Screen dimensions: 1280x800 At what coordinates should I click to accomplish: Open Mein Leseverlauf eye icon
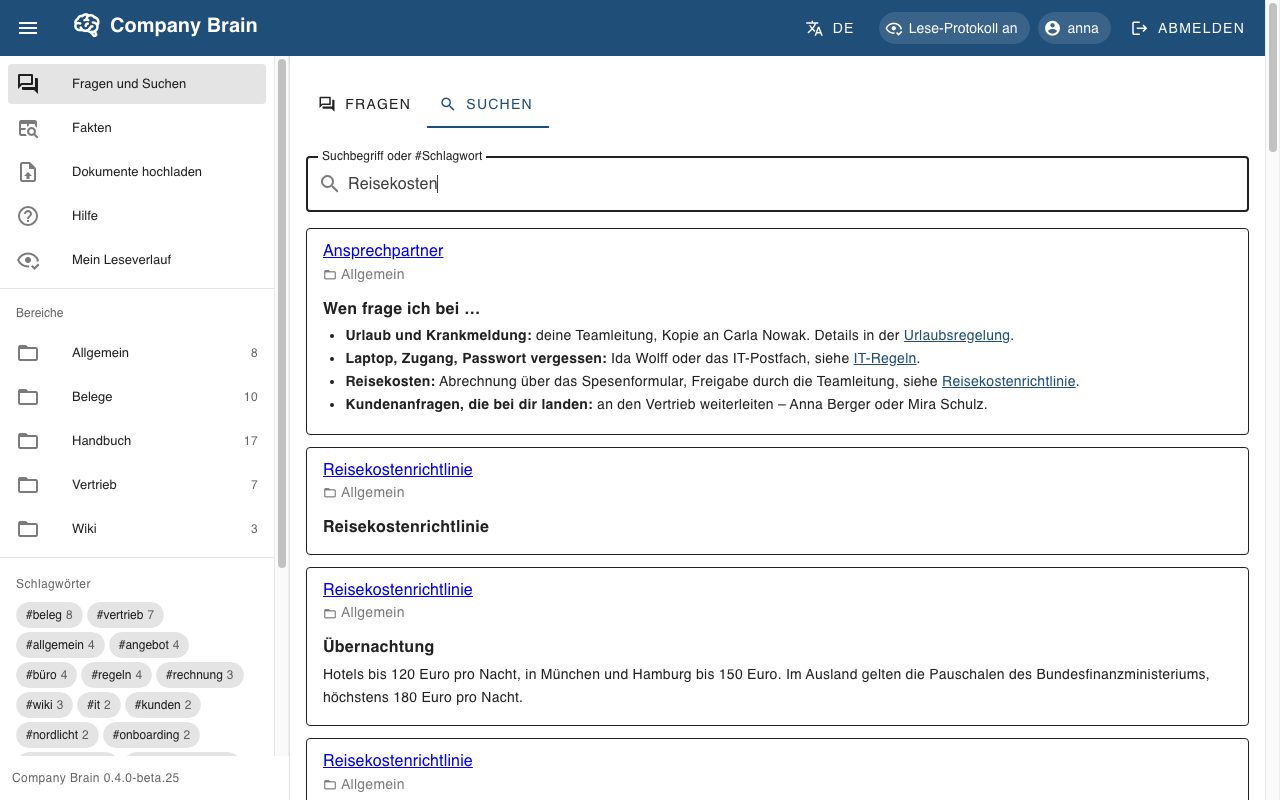click(x=28, y=260)
